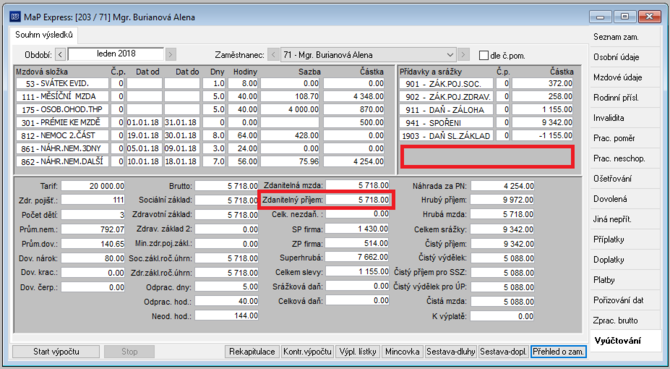The width and height of the screenshot is (670, 369).
Task: Click the Neod. hod. value 144.00
Action: coord(227,316)
